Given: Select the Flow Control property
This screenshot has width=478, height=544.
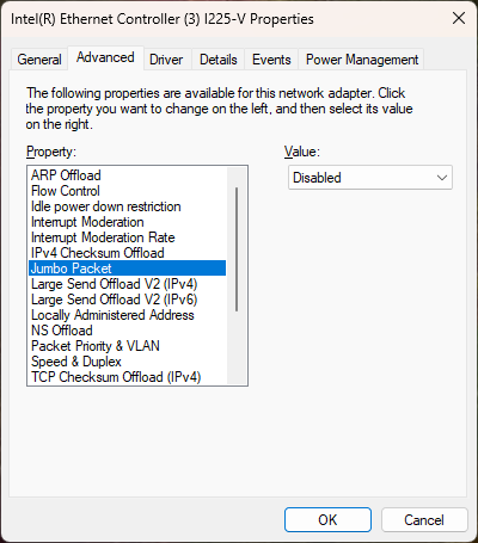Looking at the screenshot, I should pos(127,191).
